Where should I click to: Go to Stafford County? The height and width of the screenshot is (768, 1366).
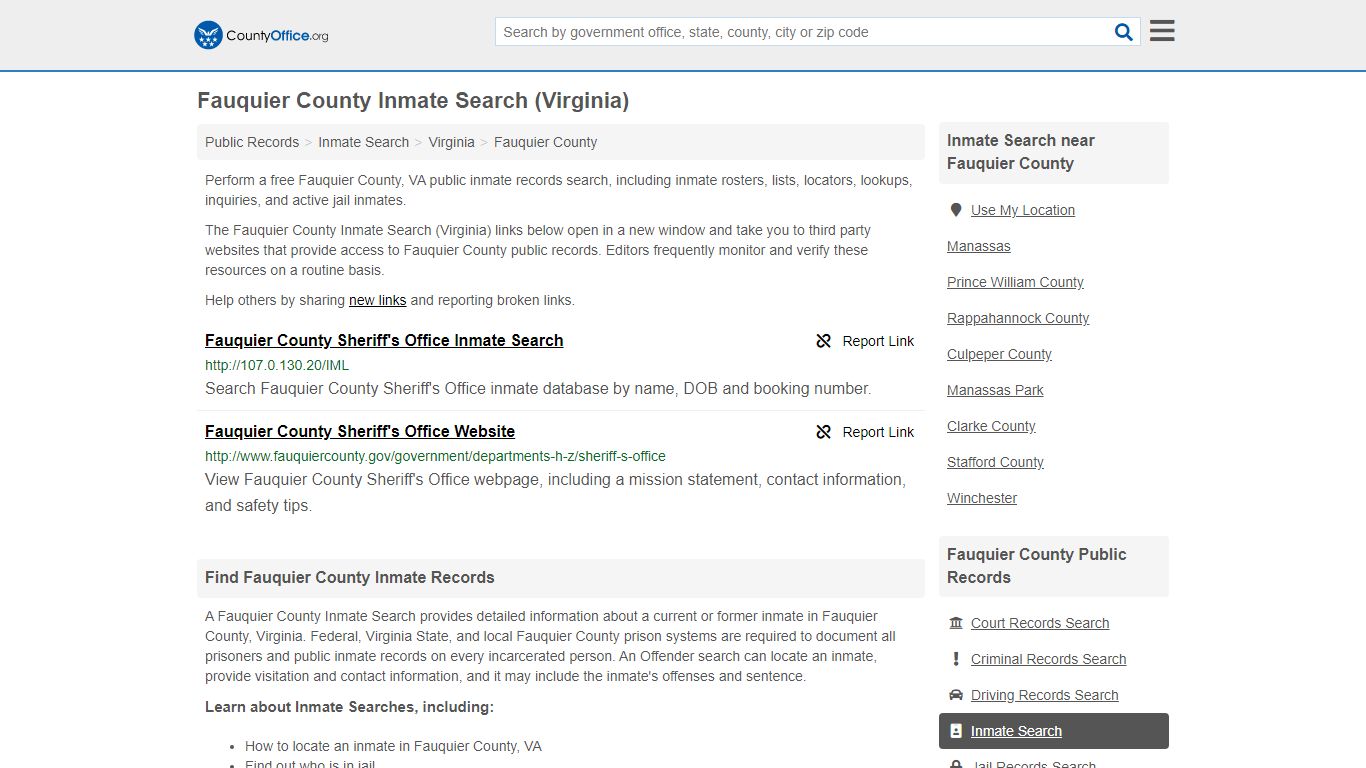[995, 462]
